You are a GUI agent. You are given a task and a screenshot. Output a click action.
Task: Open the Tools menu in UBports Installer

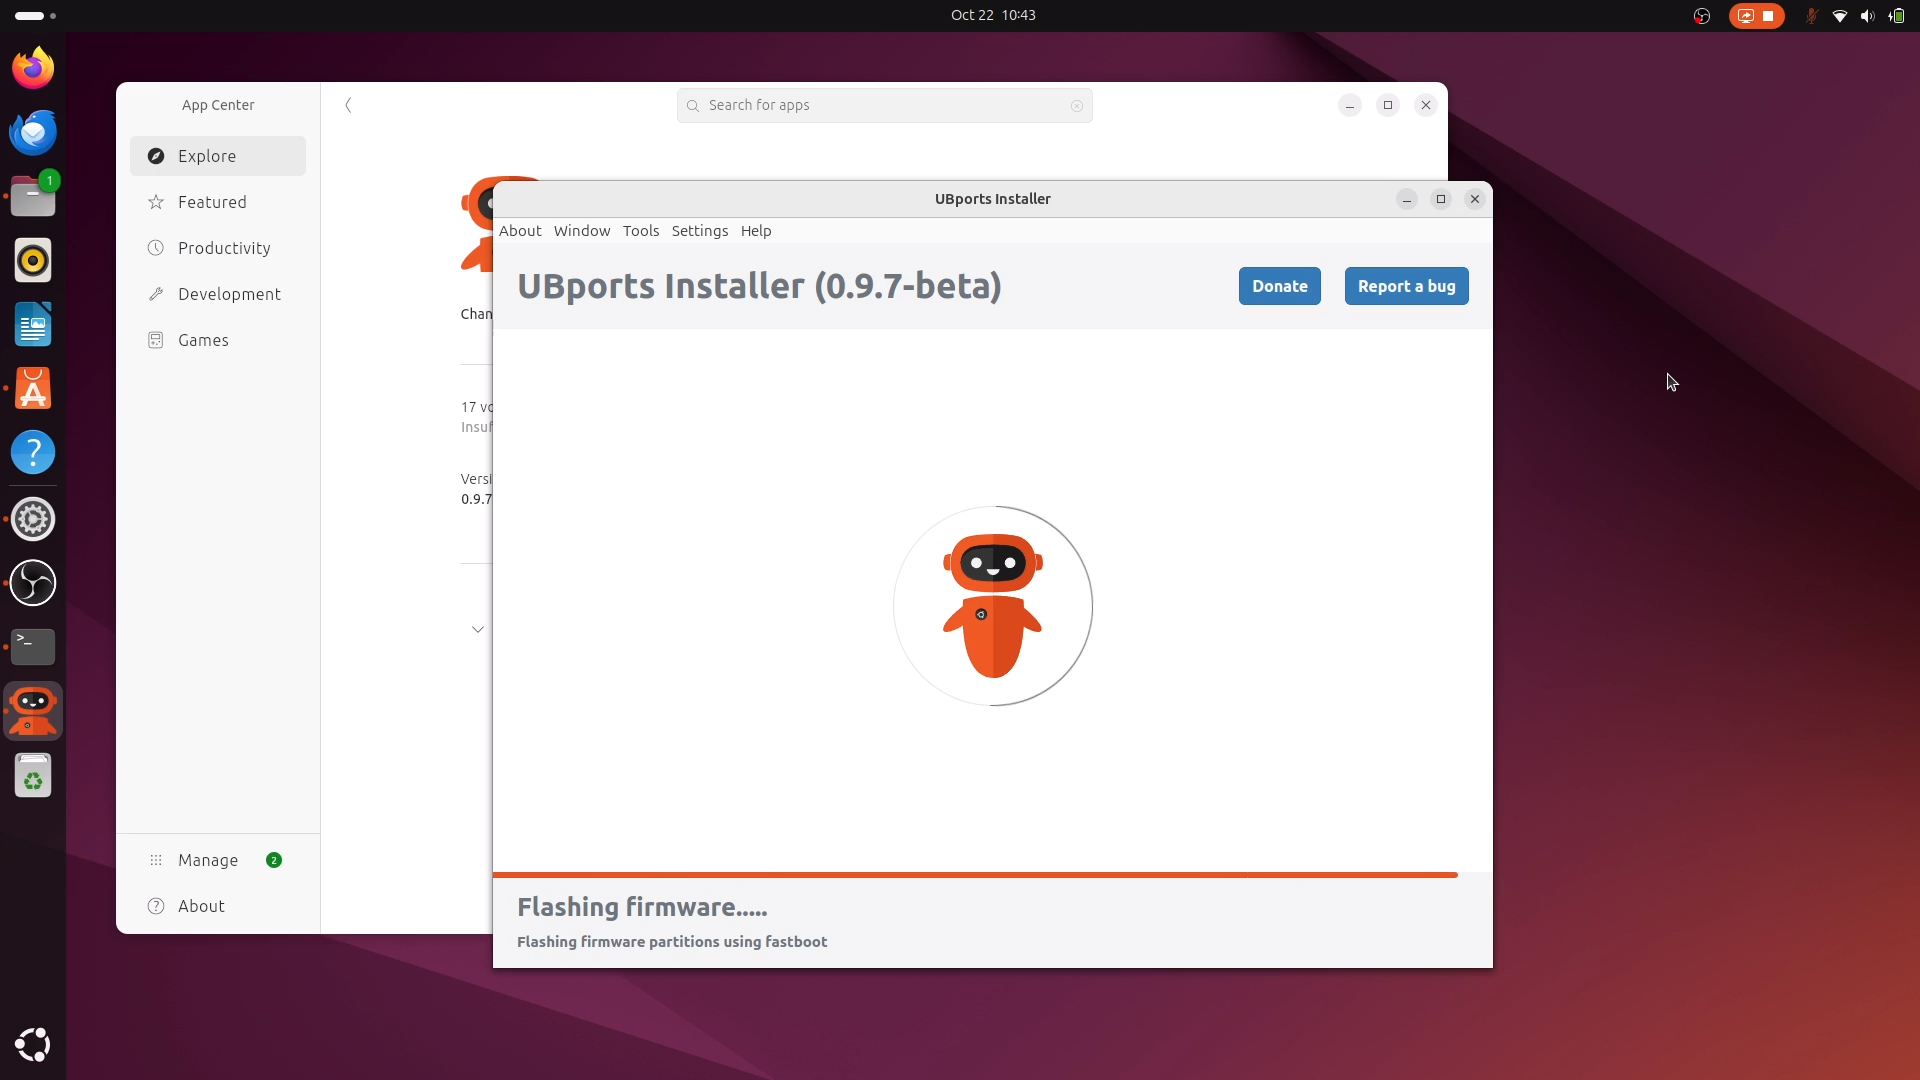pos(641,231)
